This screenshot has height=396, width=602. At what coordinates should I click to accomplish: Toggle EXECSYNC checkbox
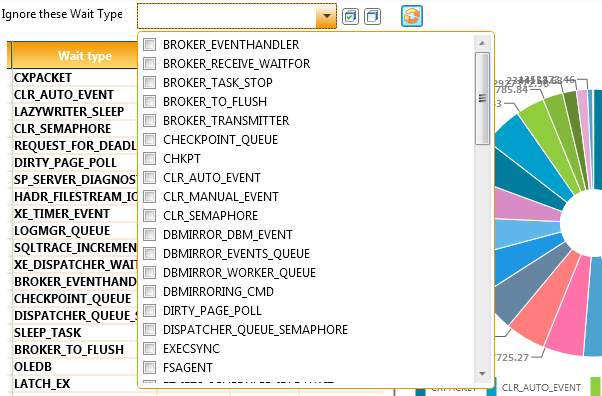pos(149,349)
